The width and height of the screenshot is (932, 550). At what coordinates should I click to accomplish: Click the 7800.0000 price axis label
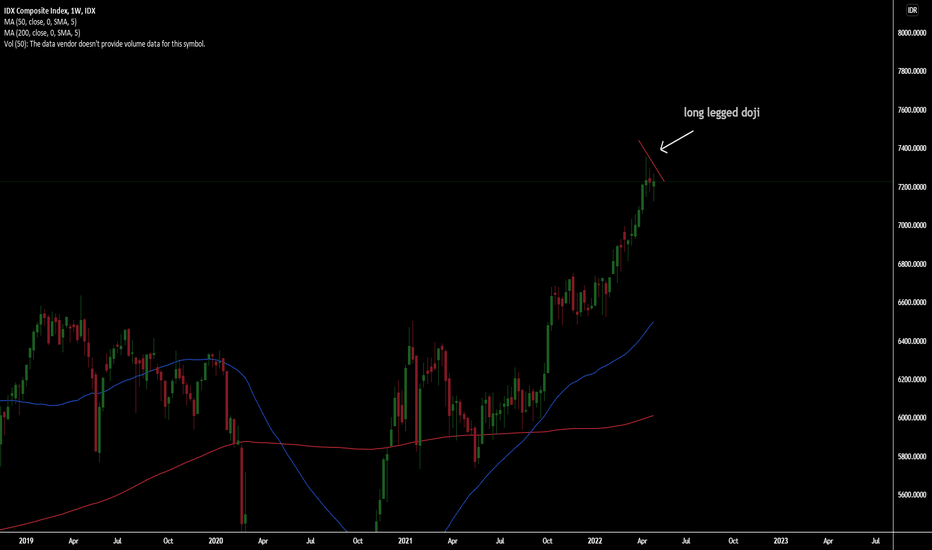coord(912,71)
